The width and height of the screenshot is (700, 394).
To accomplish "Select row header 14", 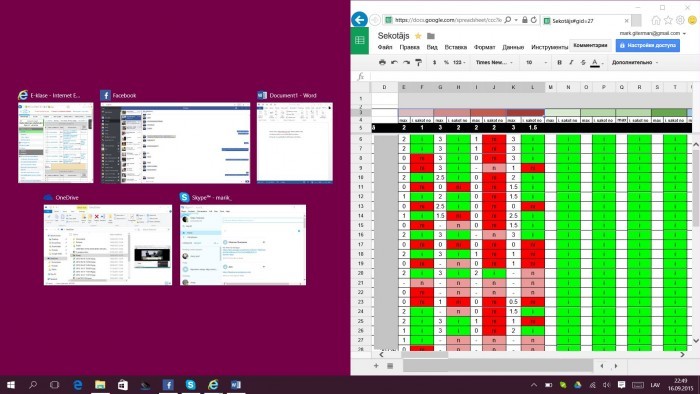I will pyautogui.click(x=361, y=216).
